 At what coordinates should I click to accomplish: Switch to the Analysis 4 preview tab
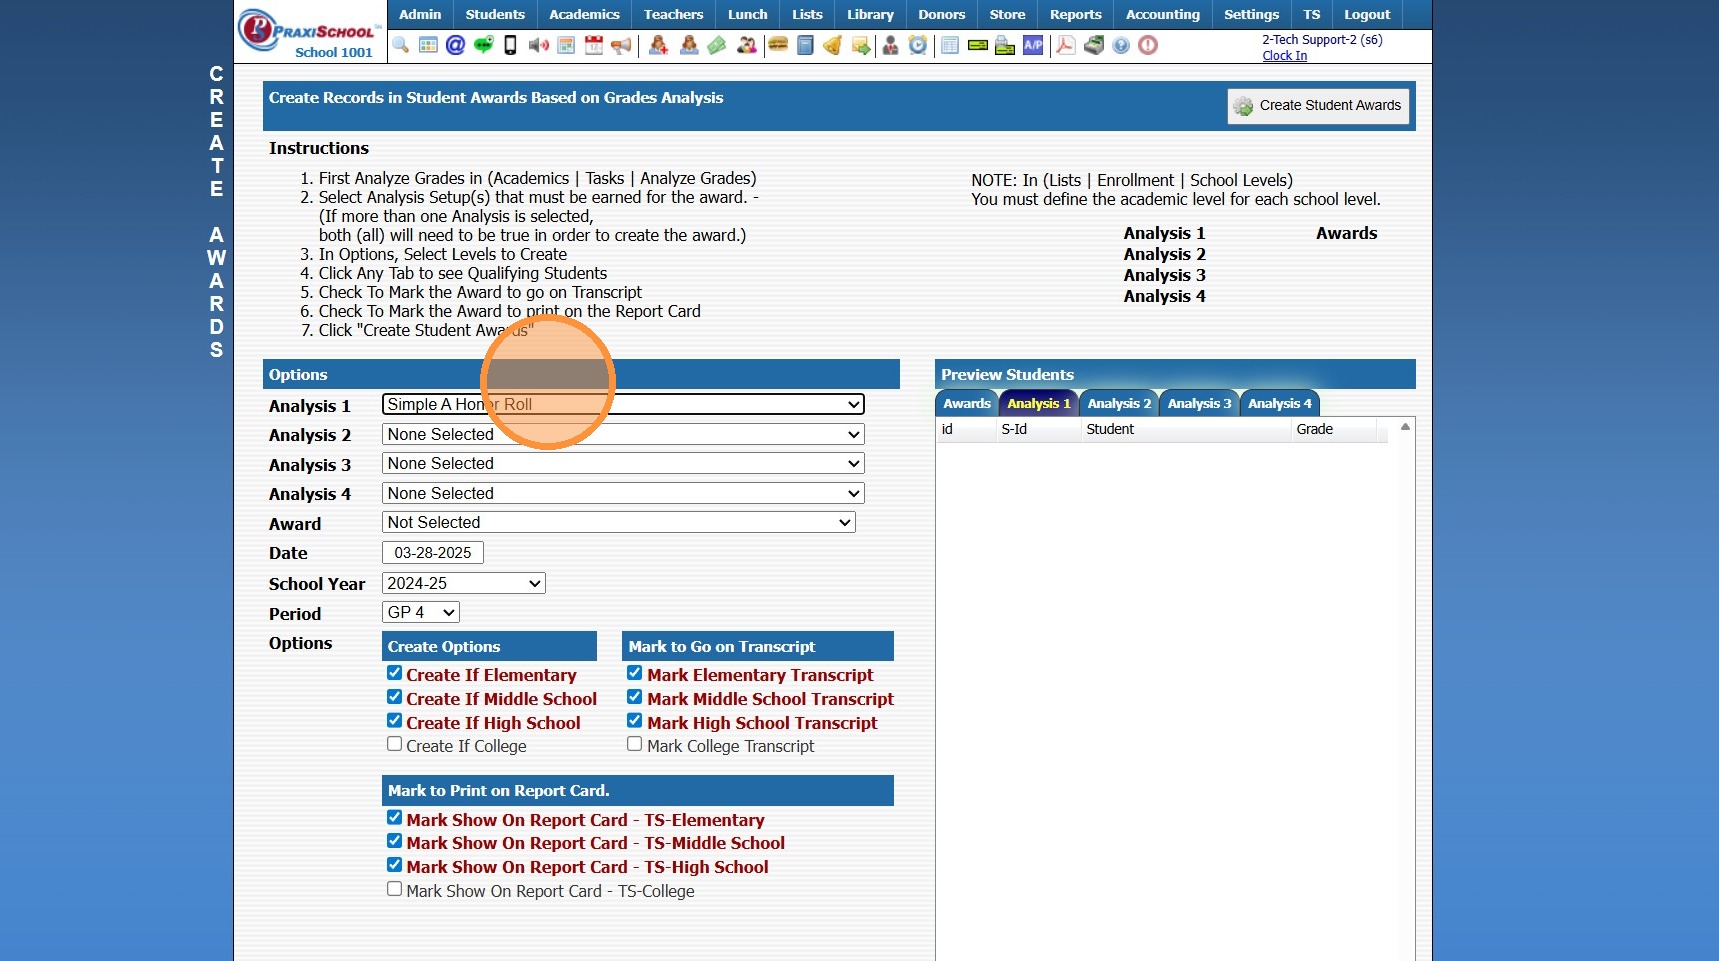point(1280,403)
